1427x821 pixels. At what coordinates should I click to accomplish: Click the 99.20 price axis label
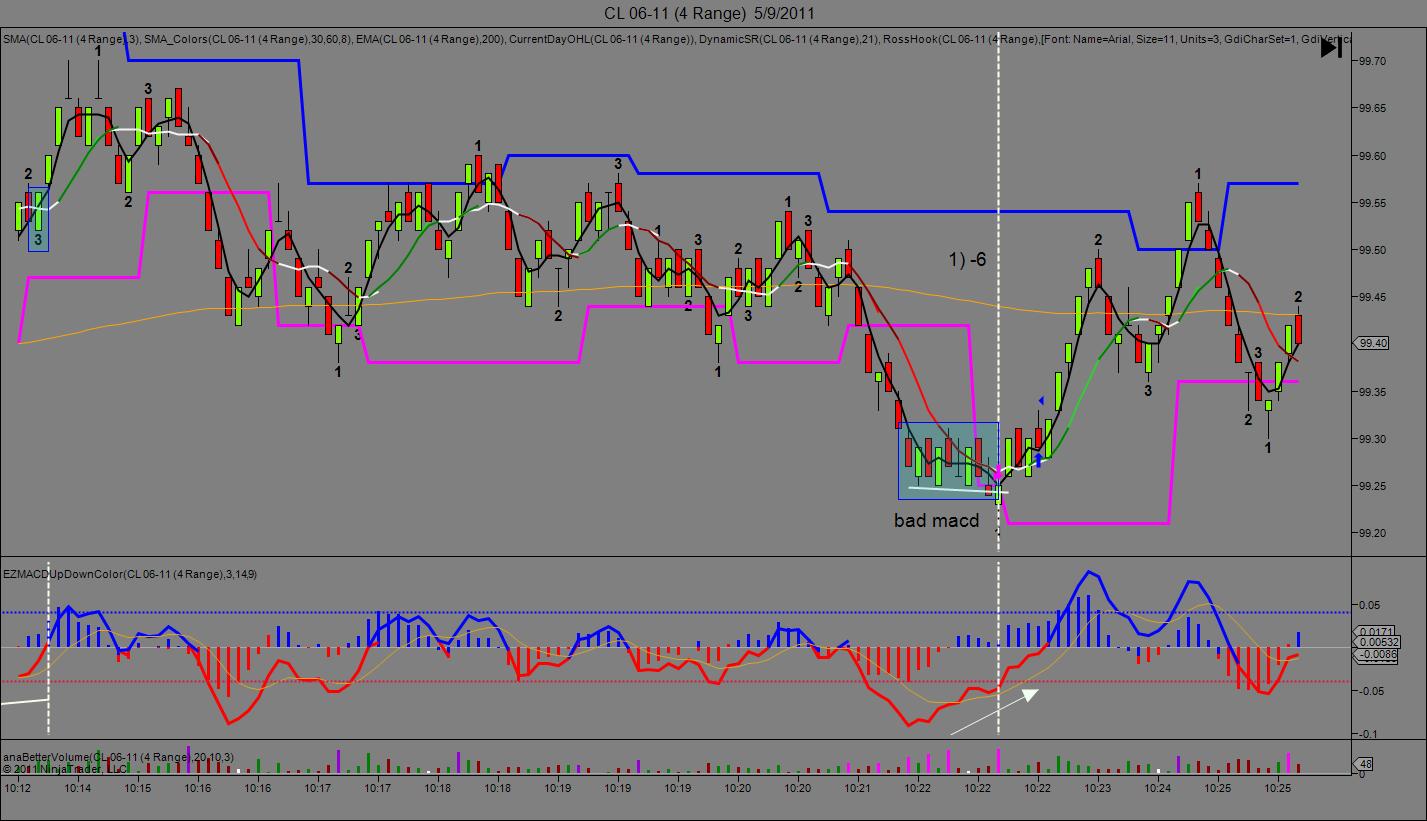point(1372,533)
